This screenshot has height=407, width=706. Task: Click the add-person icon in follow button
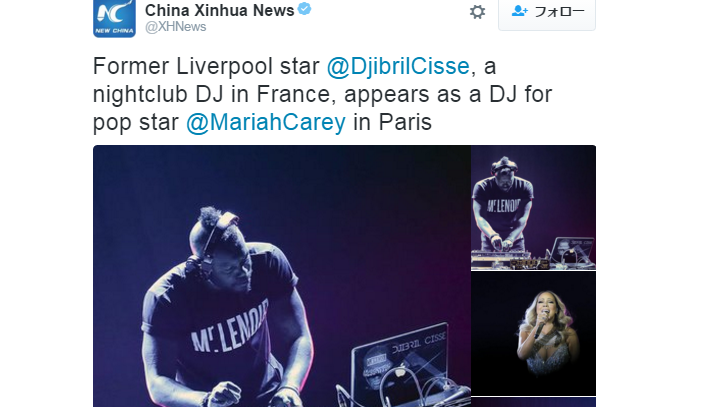[x=520, y=11]
